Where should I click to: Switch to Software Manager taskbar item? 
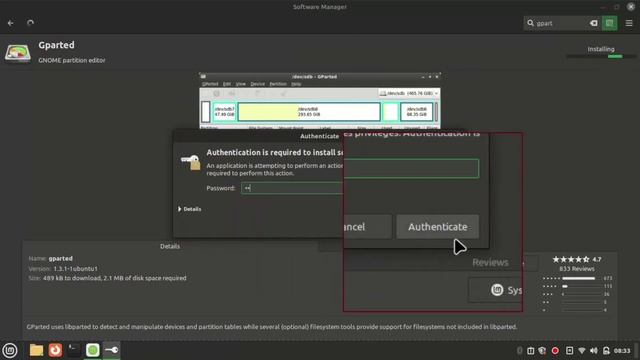pos(93,350)
